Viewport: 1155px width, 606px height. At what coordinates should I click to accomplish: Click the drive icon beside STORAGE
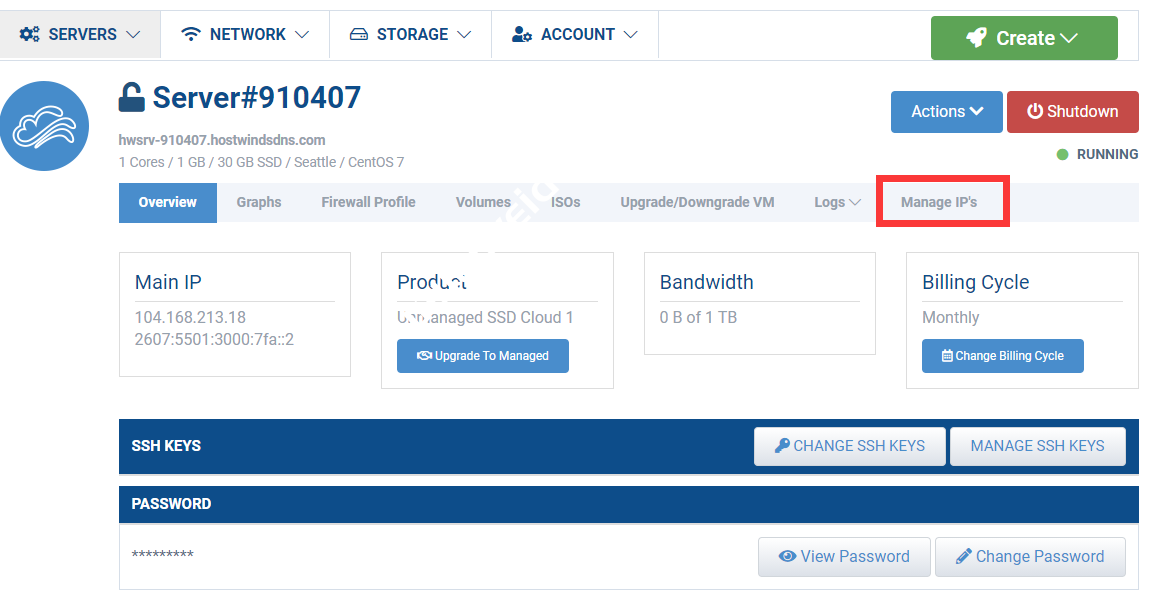tap(359, 35)
